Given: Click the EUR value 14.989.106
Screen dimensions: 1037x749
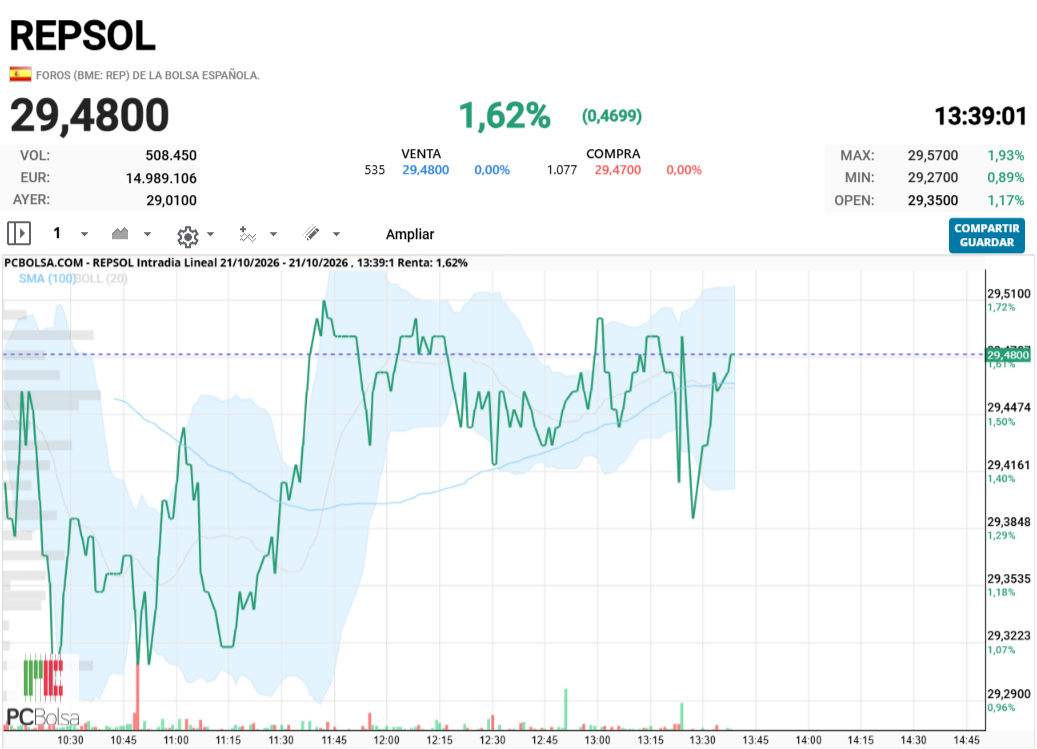Looking at the screenshot, I should coord(161,178).
